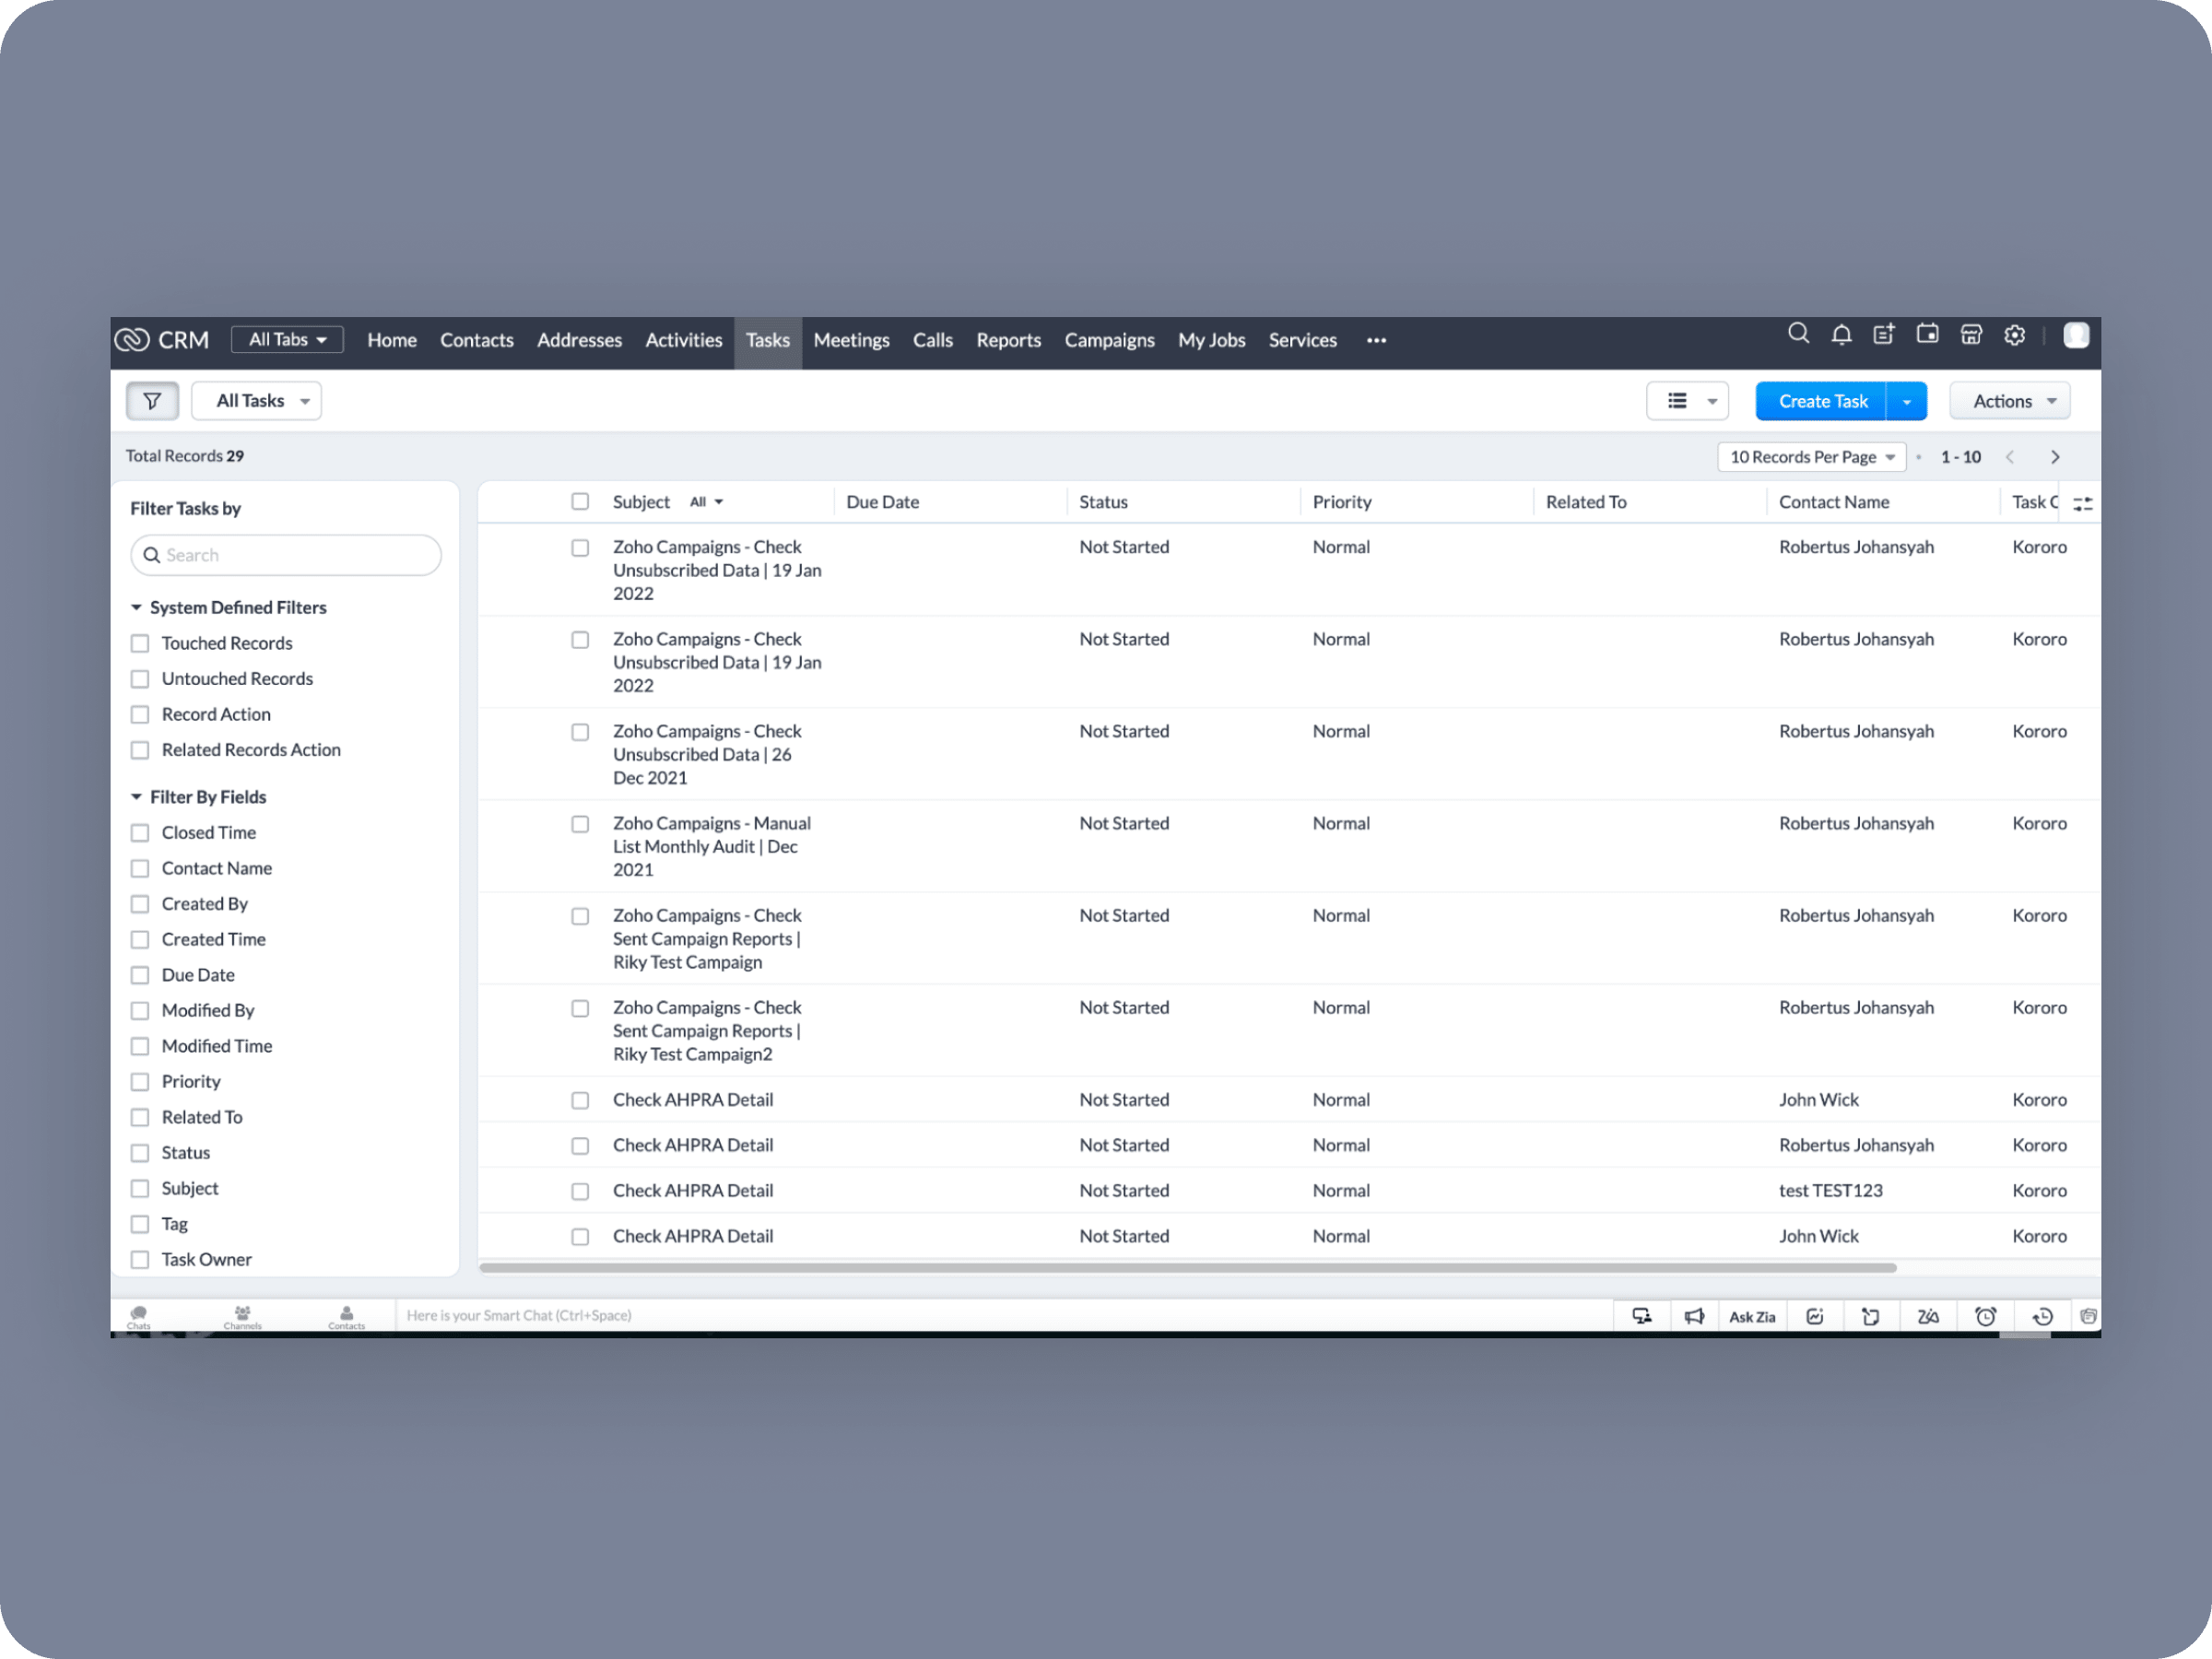Viewport: 2212px width, 1659px height.
Task: Click the Smart Chat input bar
Action: [x=1005, y=1316]
